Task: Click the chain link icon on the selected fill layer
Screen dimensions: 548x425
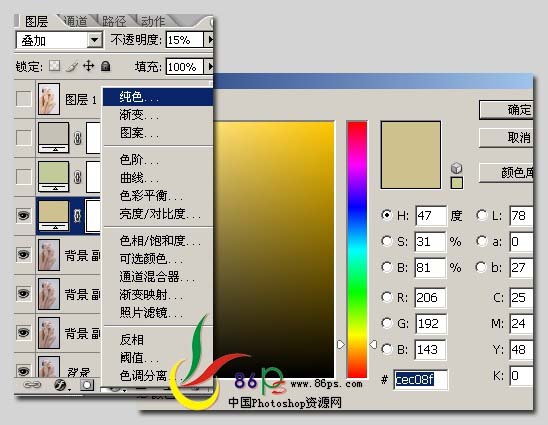Action: (77, 216)
